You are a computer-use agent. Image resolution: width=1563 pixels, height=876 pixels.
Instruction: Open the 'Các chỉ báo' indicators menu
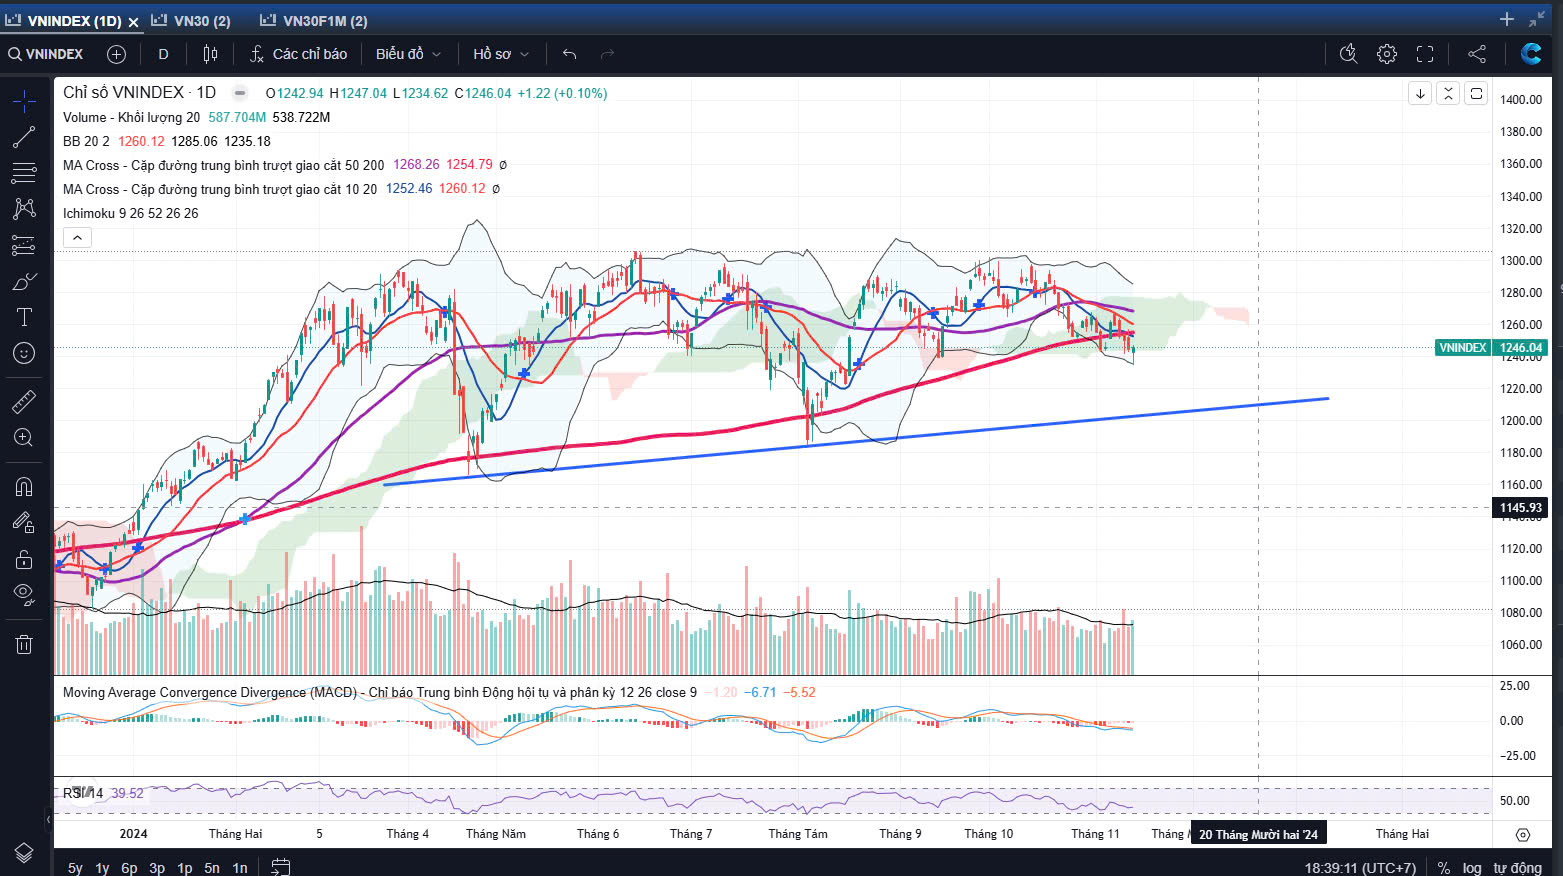click(x=298, y=54)
